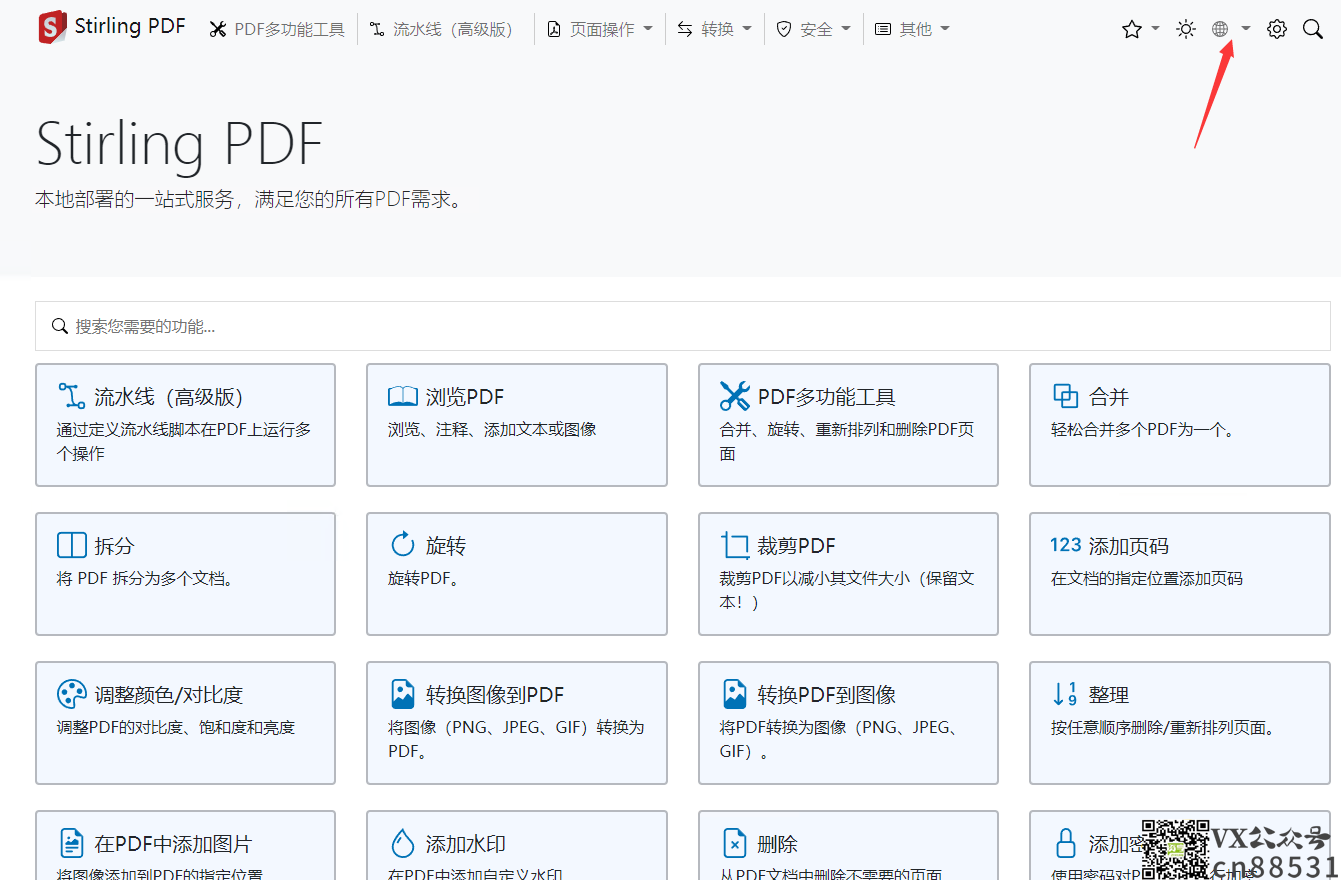Click the Stirling PDF brand name in navbar
This screenshot has height=880, width=1341.
point(130,27)
